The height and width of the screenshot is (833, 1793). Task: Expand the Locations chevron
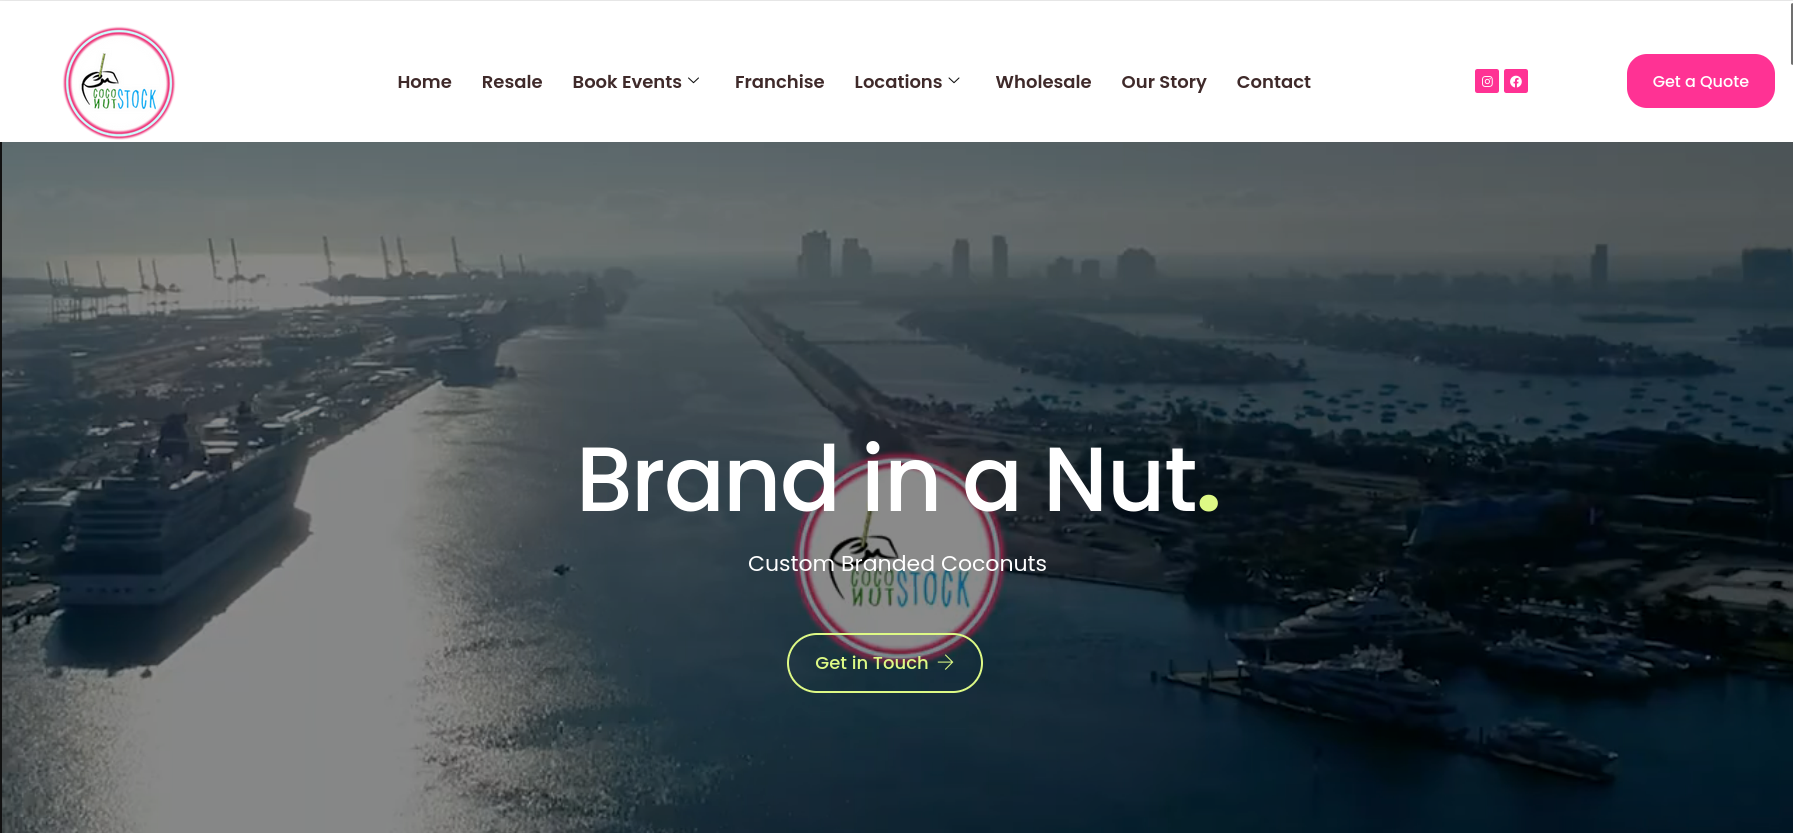pos(954,81)
